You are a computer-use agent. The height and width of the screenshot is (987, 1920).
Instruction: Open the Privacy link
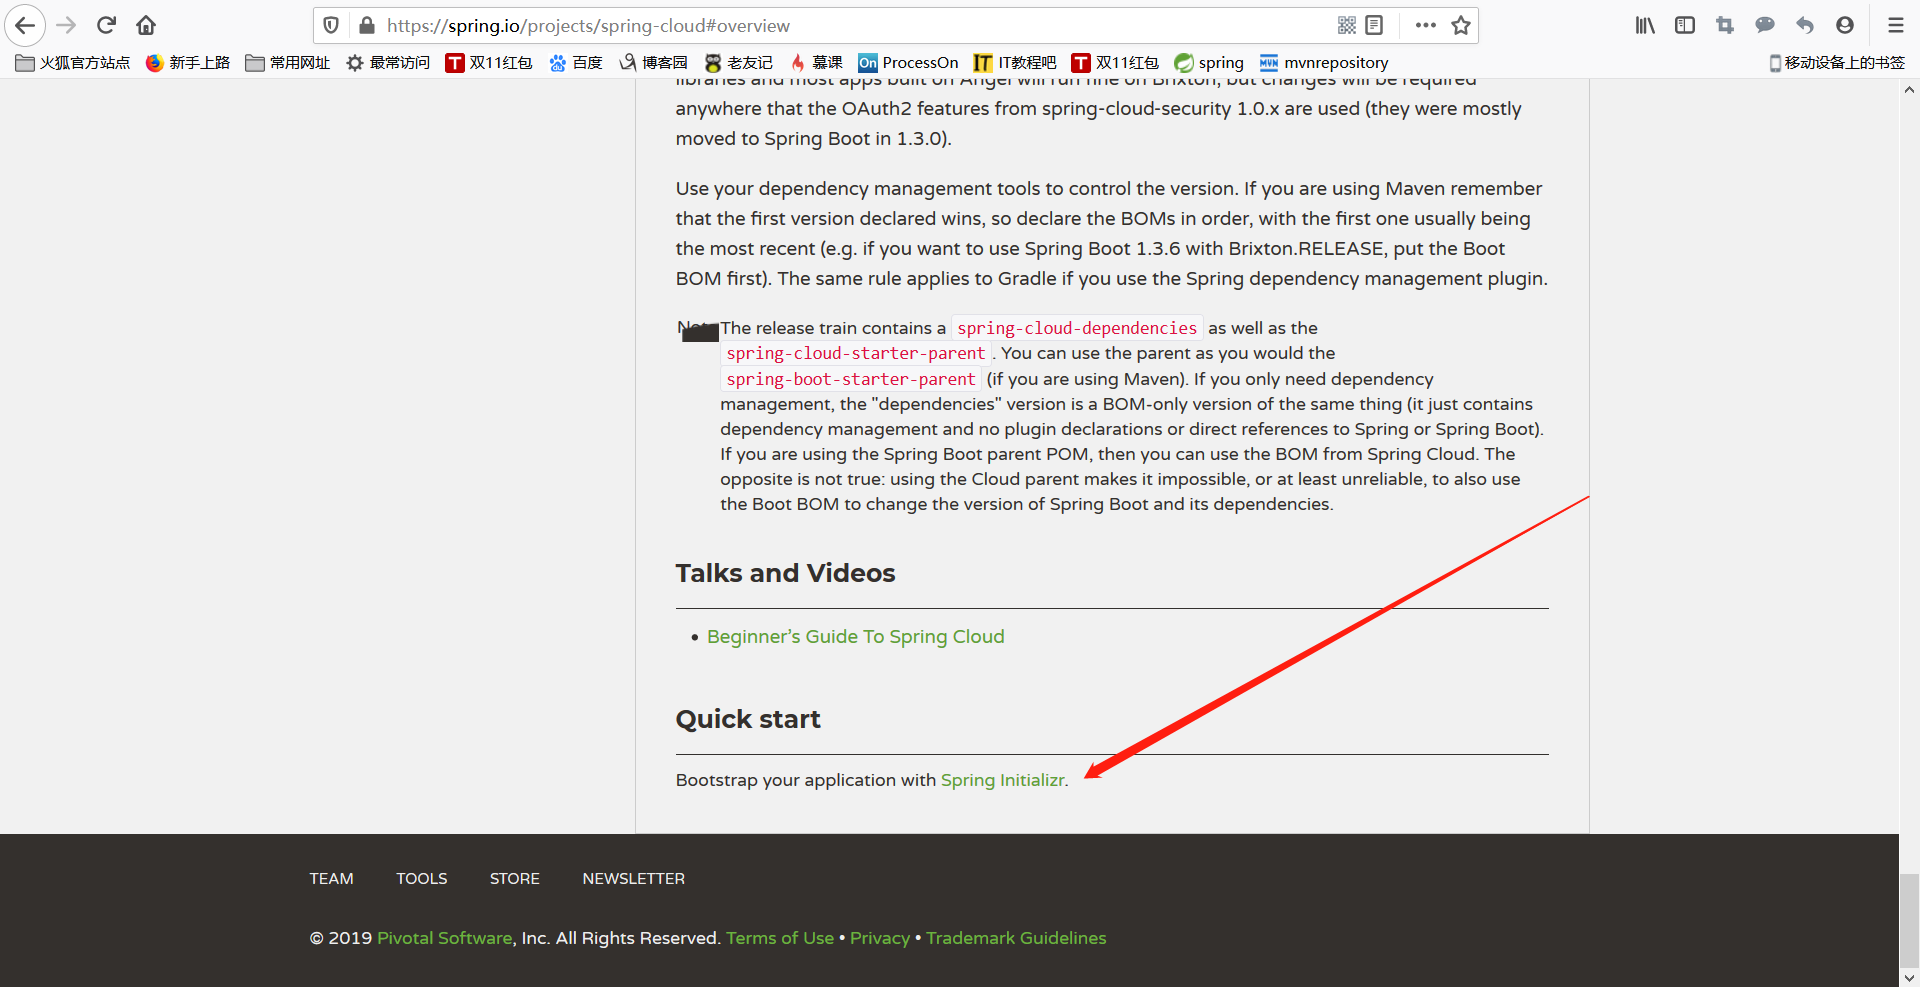point(880,938)
